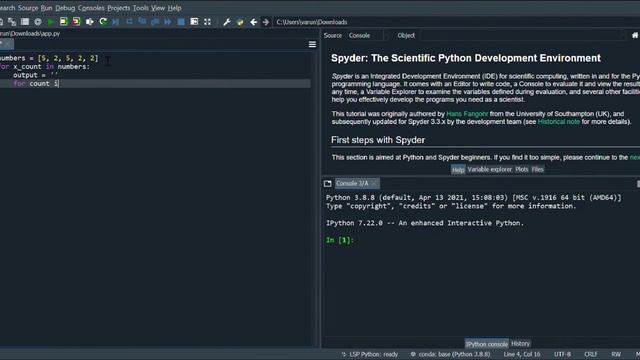
Task: Open the PYTHONPATH manager
Action: pyautogui.click(x=240, y=22)
